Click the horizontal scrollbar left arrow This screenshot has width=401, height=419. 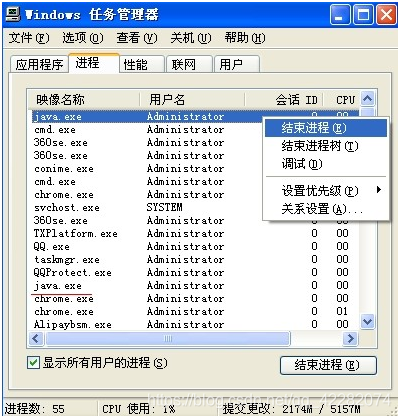pyautogui.click(x=36, y=339)
